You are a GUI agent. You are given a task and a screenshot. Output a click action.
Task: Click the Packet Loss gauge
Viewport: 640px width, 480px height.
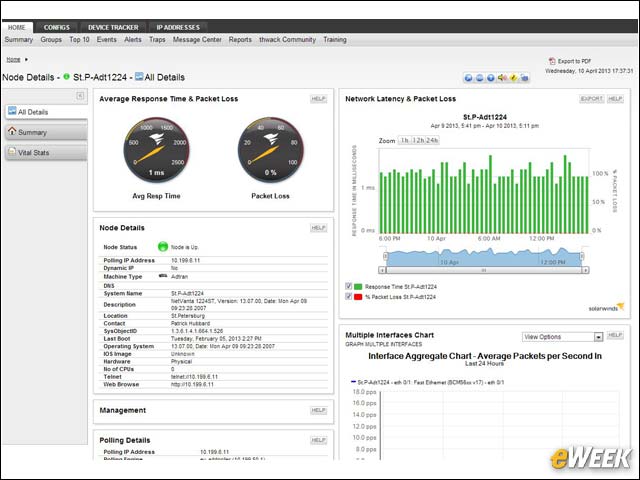[271, 150]
